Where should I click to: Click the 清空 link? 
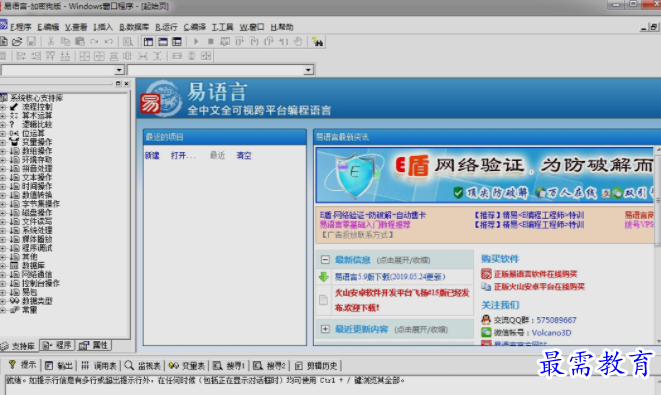point(244,156)
